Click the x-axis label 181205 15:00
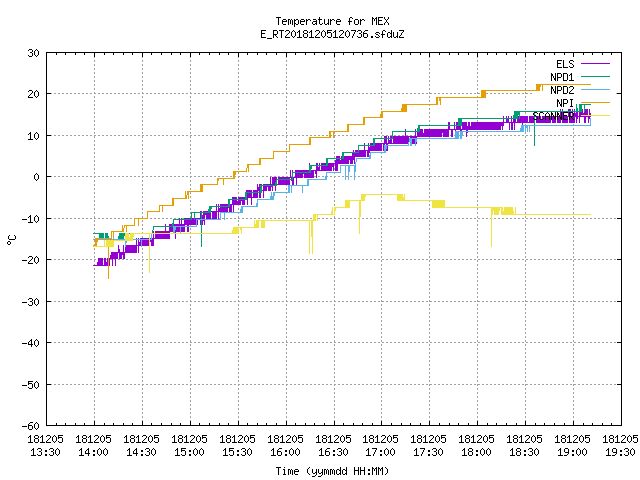Image resolution: width=640 pixels, height=480 pixels. 190,445
